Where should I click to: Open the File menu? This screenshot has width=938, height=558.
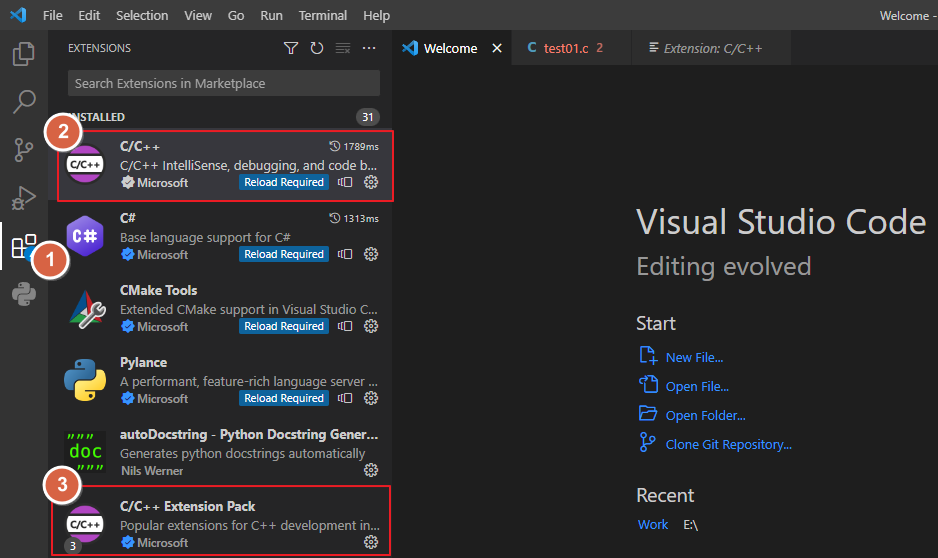53,16
